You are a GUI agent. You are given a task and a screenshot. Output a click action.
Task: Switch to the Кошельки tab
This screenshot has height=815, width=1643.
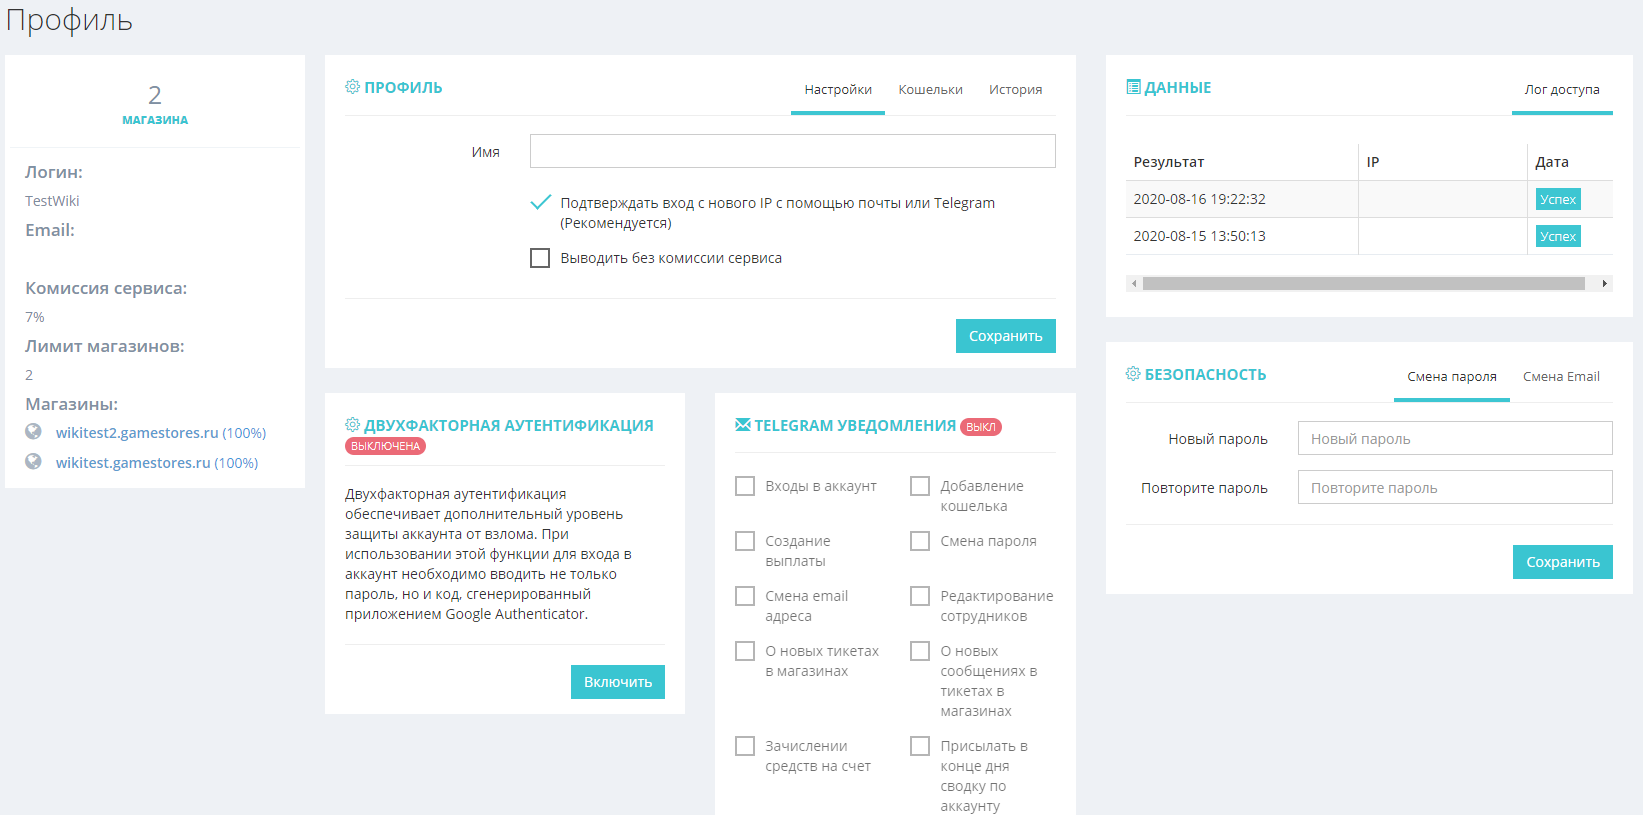point(930,90)
